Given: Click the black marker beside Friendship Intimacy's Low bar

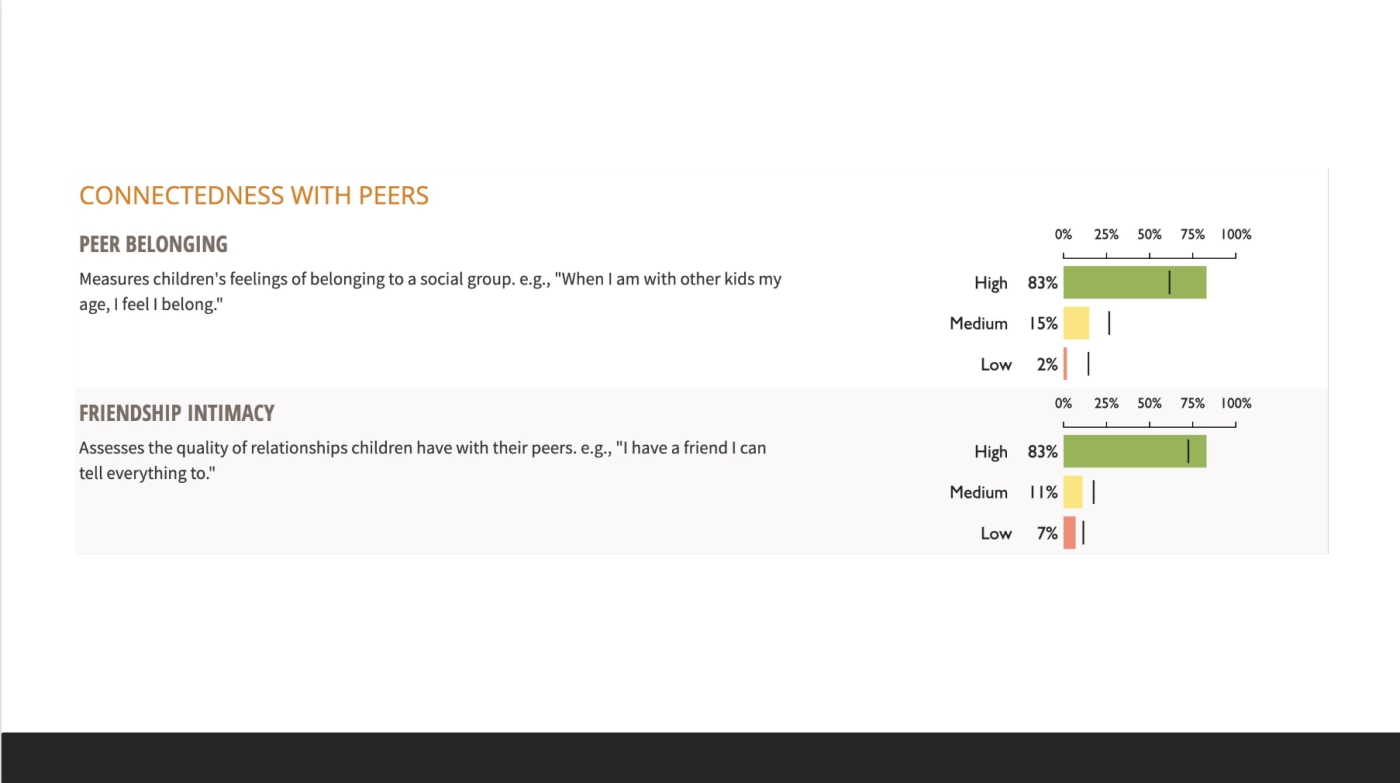Looking at the screenshot, I should coord(1083,533).
